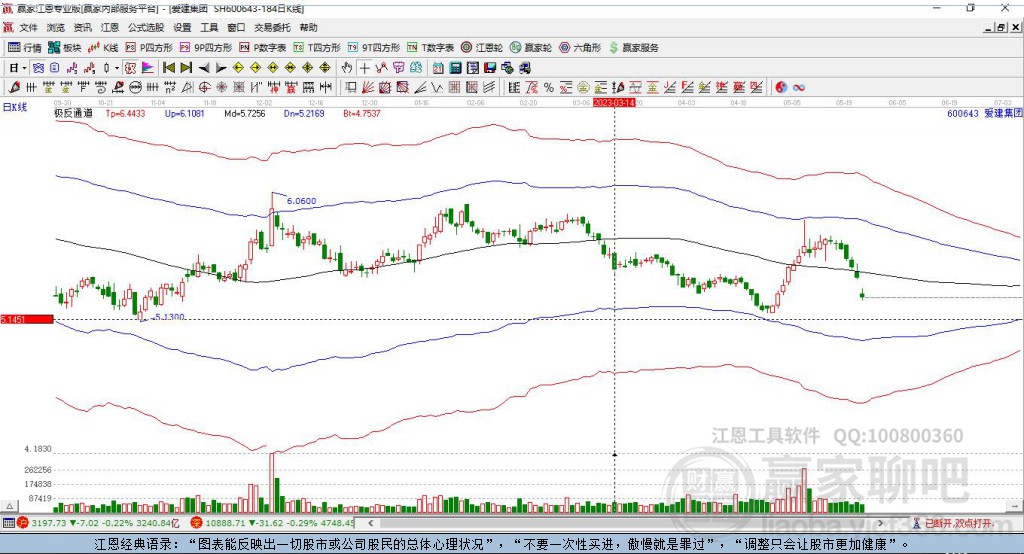Click the 已断开,双击打开 connection status

click(x=960, y=523)
